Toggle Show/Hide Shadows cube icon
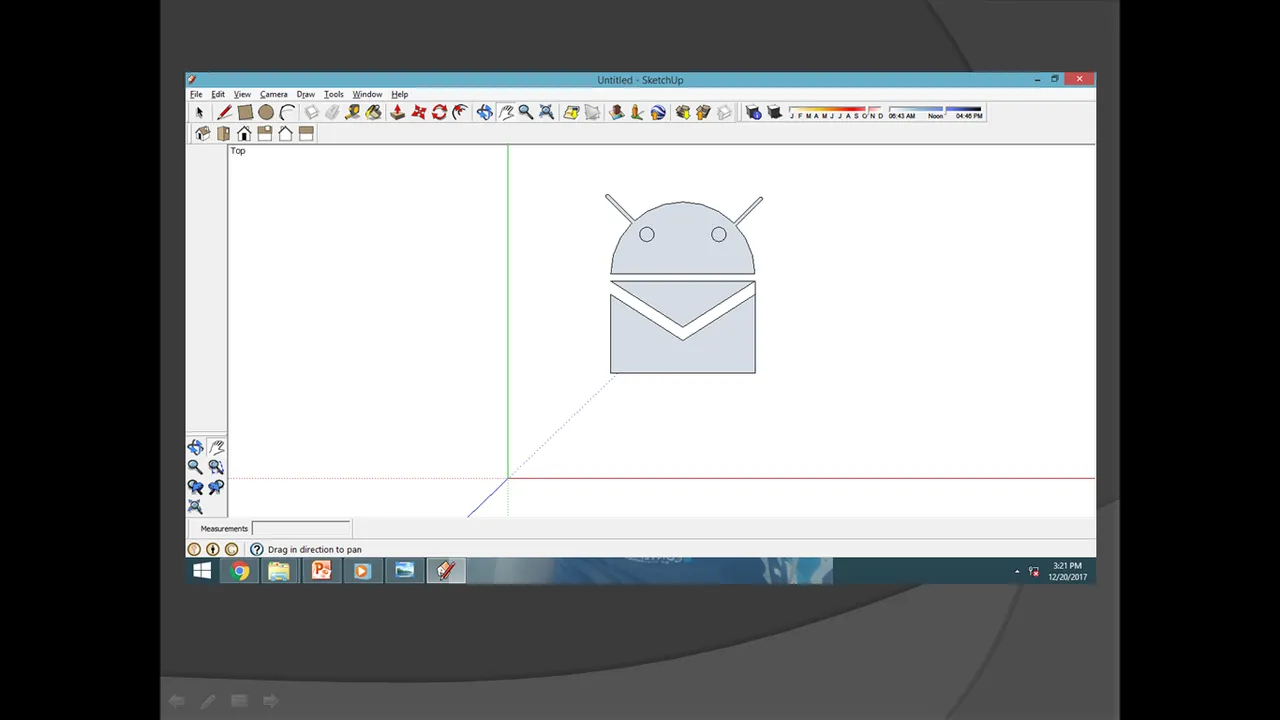Screen dimensions: 1280x720 tap(774, 113)
